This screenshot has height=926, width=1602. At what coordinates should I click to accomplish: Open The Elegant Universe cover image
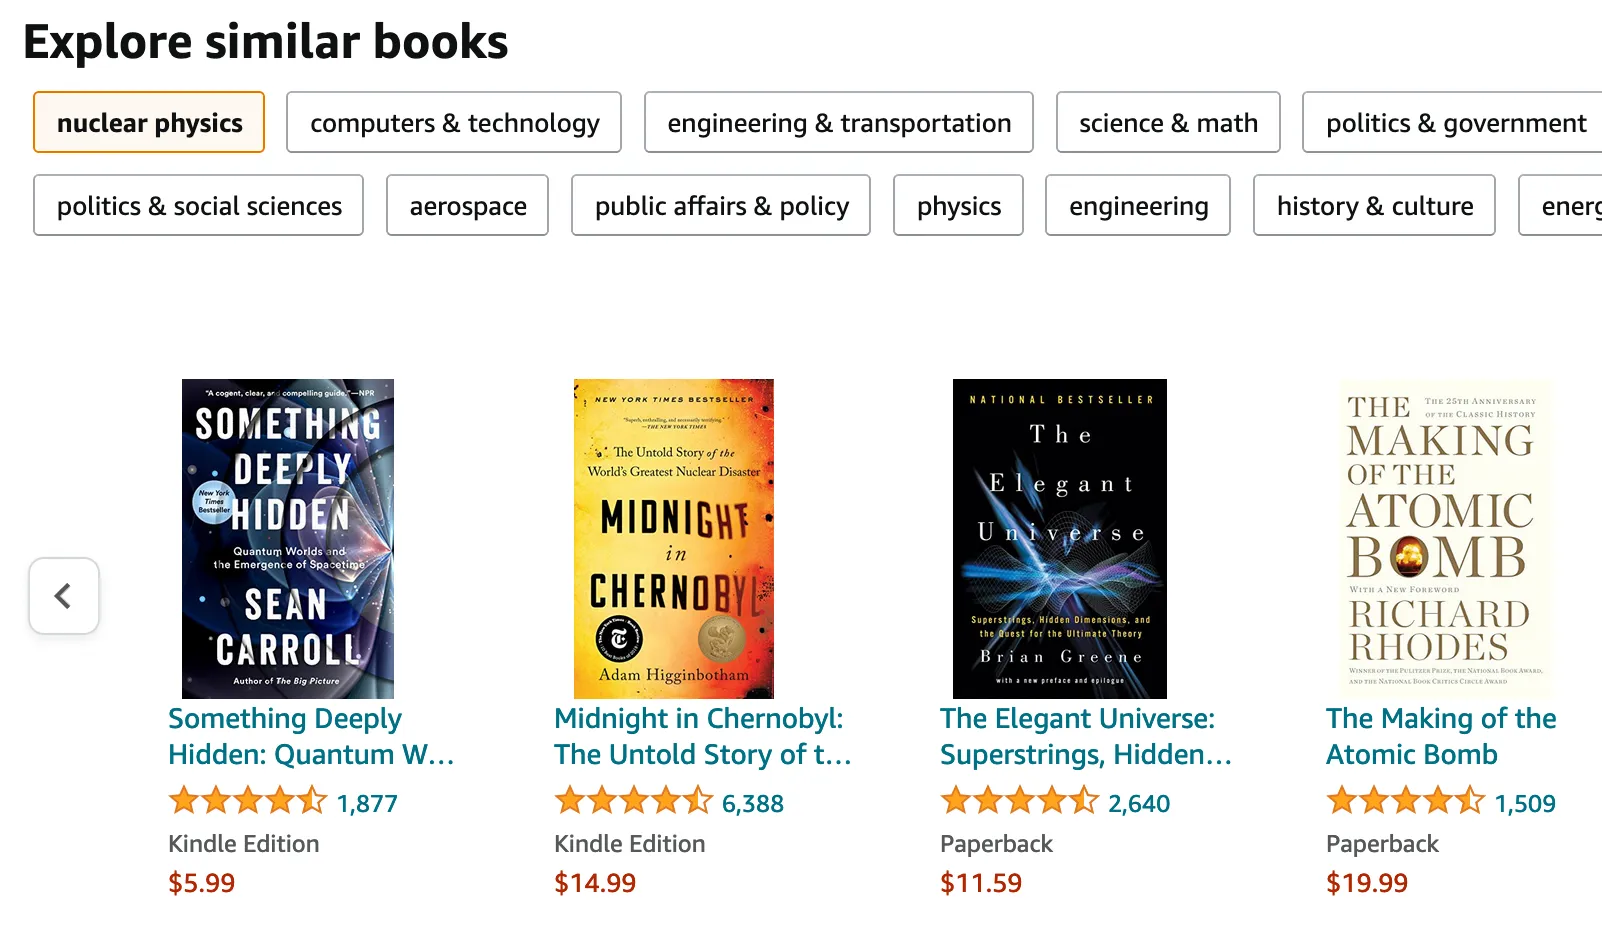click(x=1058, y=538)
